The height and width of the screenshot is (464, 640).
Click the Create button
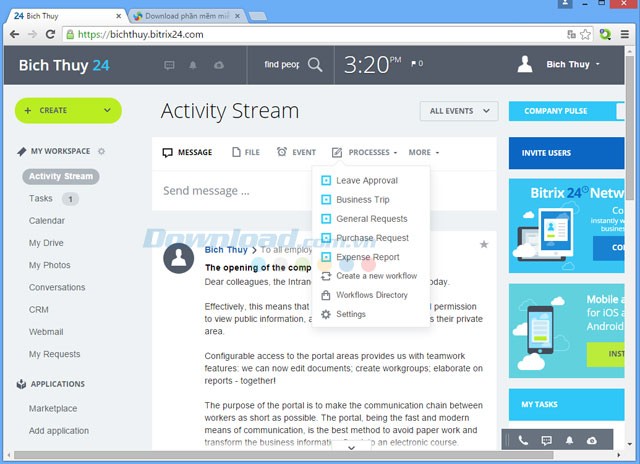click(68, 110)
